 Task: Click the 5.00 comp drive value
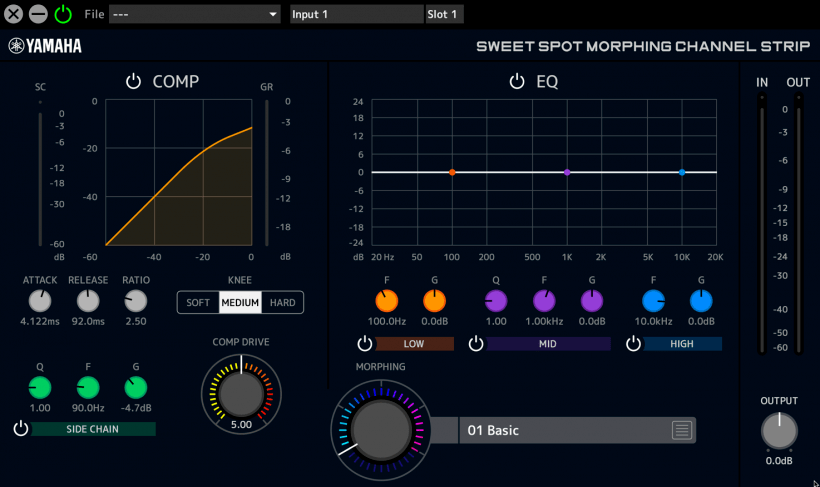(241, 424)
